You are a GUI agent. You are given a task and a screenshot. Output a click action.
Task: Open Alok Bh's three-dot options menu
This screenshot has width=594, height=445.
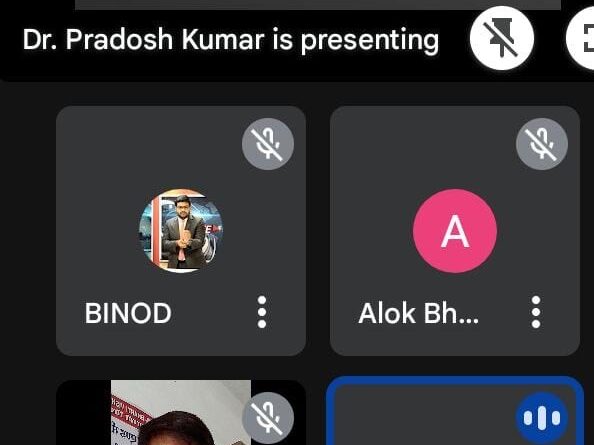[x=536, y=312]
